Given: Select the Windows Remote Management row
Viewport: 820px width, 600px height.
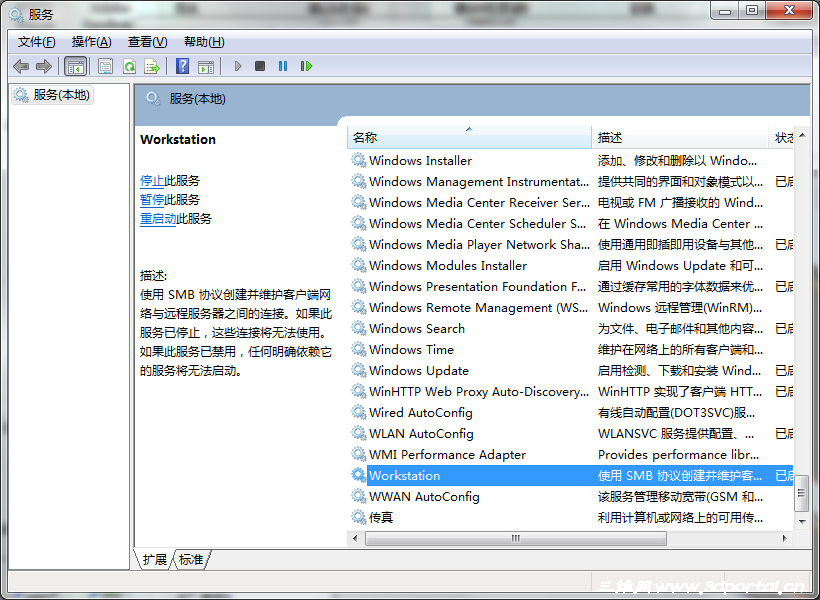Looking at the screenshot, I should point(571,307).
